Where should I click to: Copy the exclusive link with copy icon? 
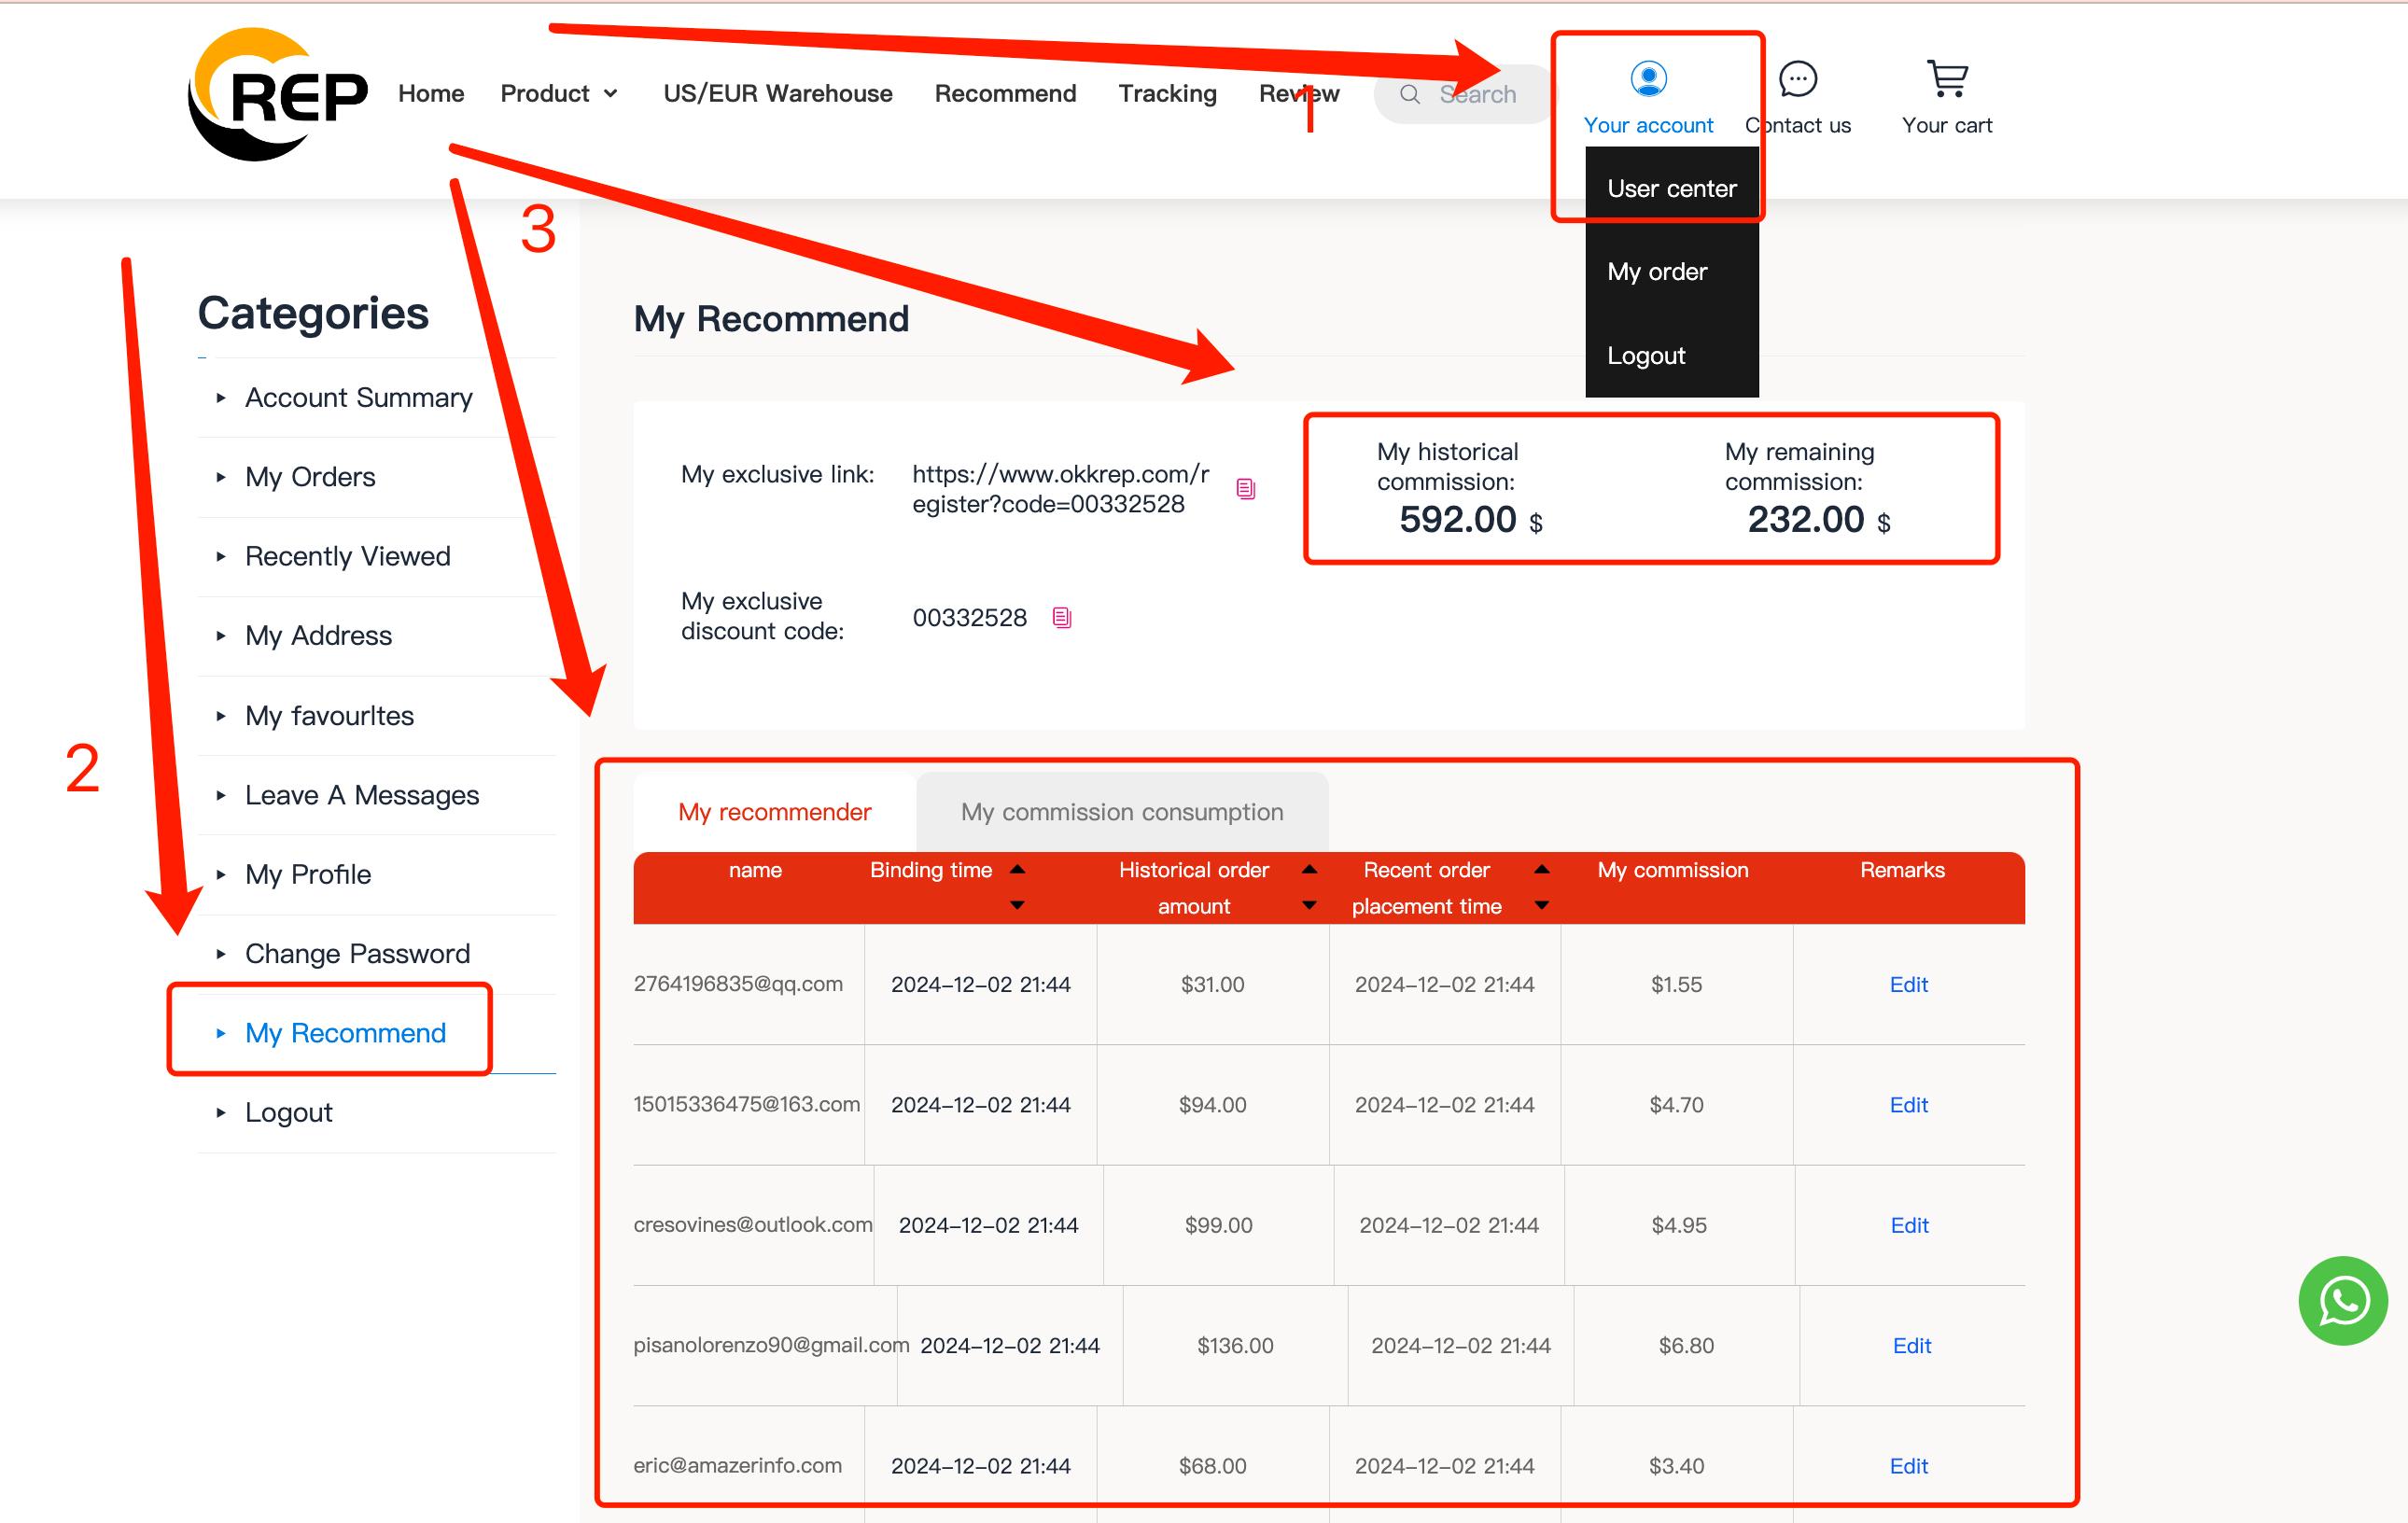click(x=1245, y=489)
